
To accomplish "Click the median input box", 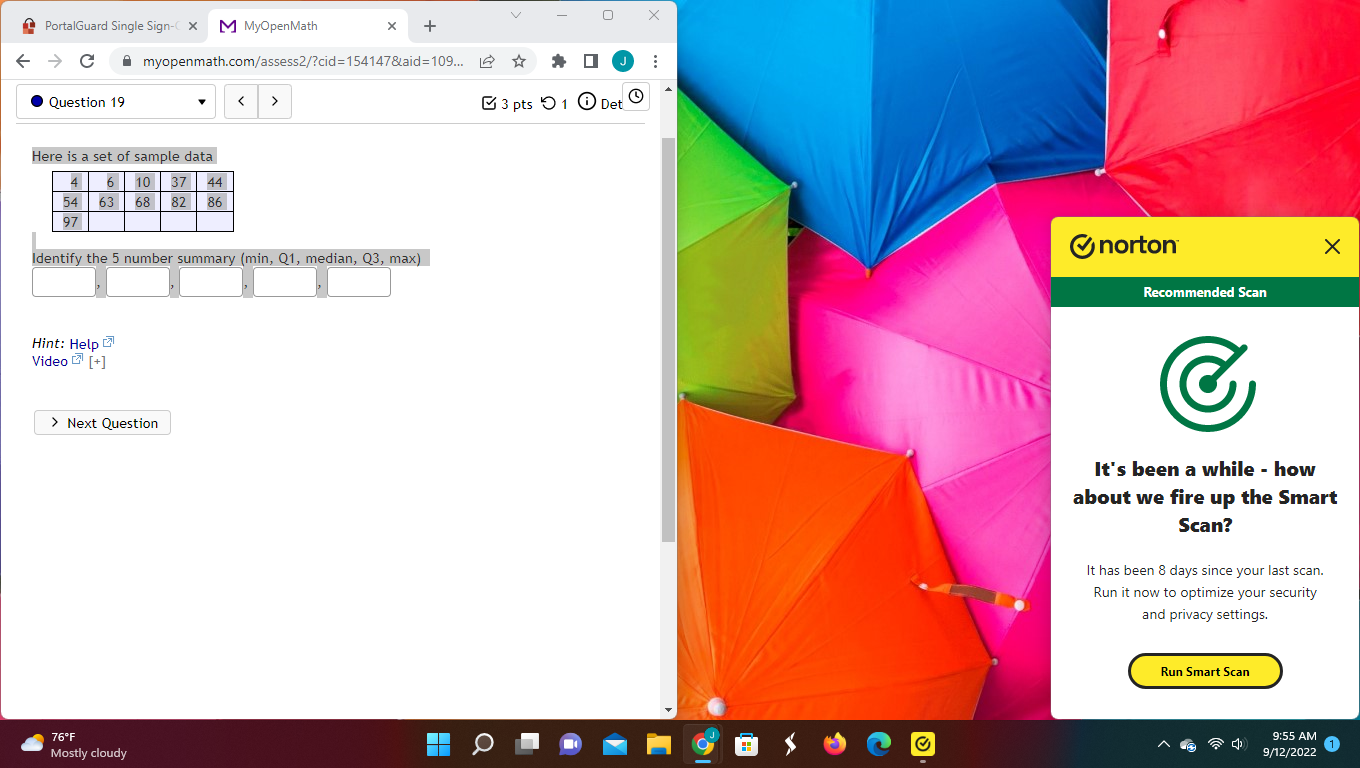I will pyautogui.click(x=211, y=282).
